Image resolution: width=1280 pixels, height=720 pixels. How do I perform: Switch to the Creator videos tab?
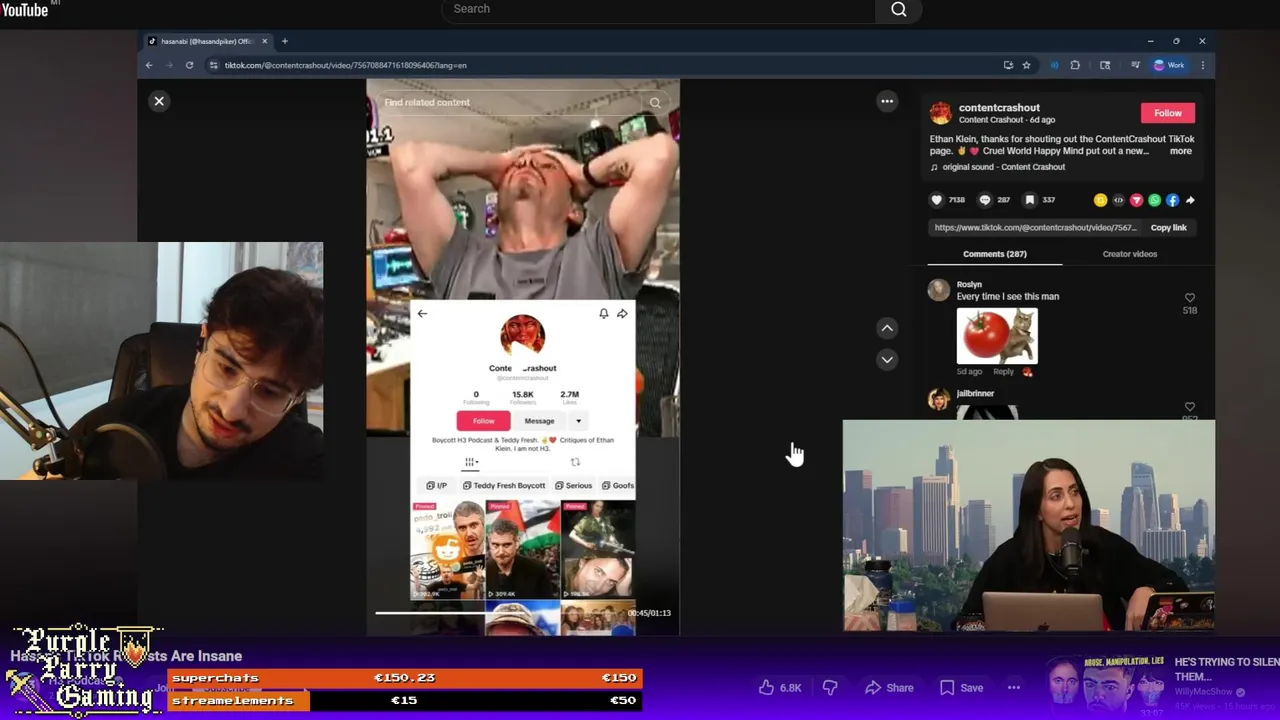click(1130, 254)
